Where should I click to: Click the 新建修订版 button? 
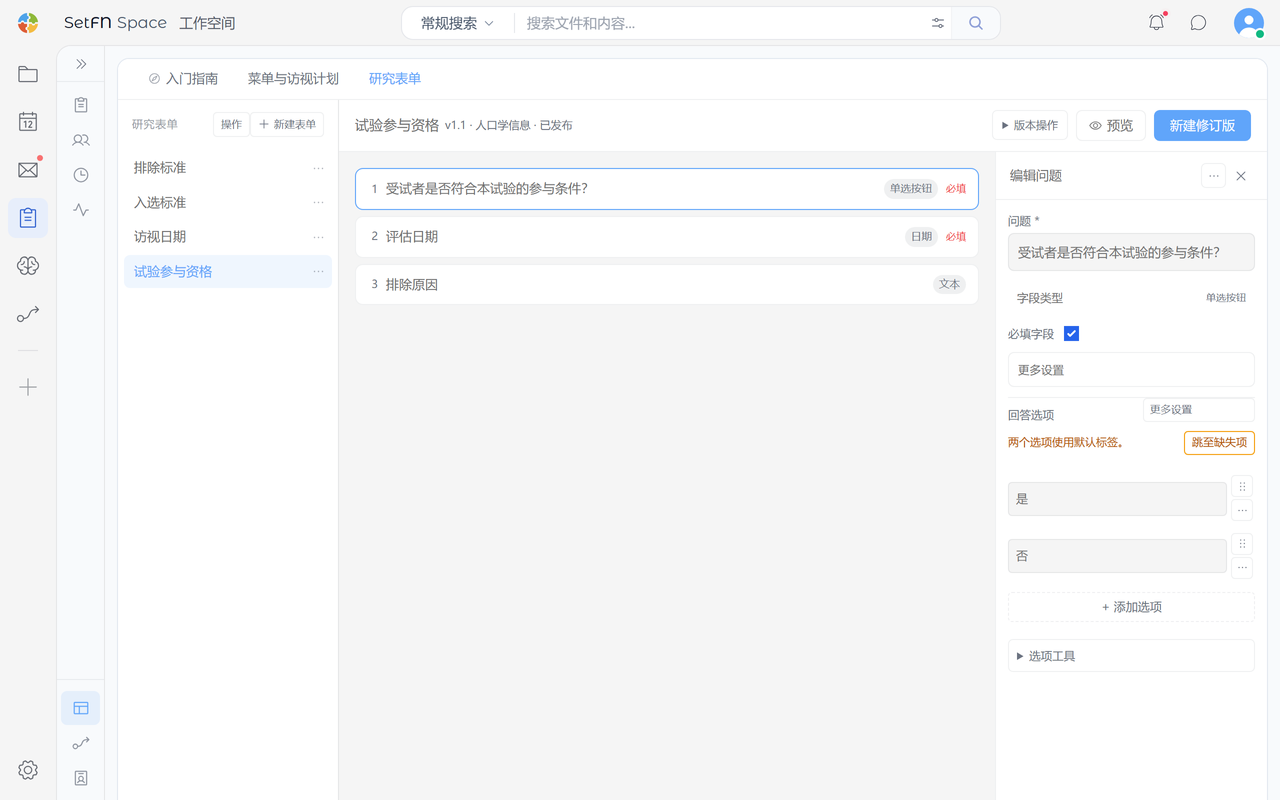(x=1202, y=125)
